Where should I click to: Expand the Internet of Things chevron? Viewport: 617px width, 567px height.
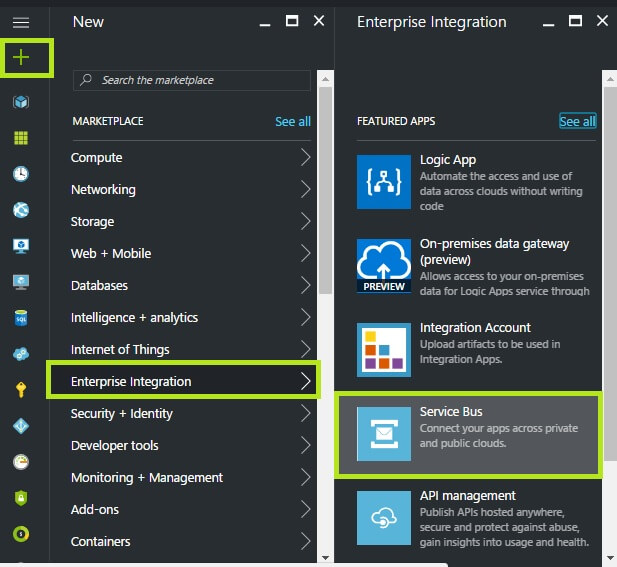(306, 349)
